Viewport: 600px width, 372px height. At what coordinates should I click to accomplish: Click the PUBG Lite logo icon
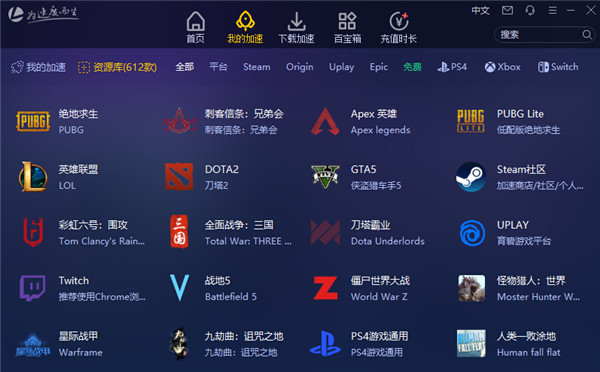[471, 121]
